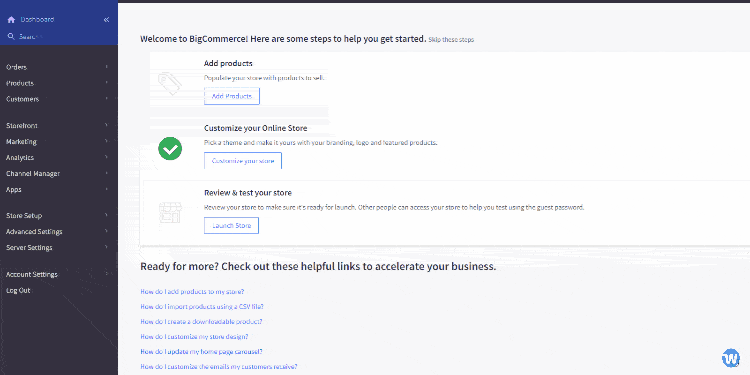Select Storefront in the sidebar
This screenshot has height=375, width=750.
point(22,126)
